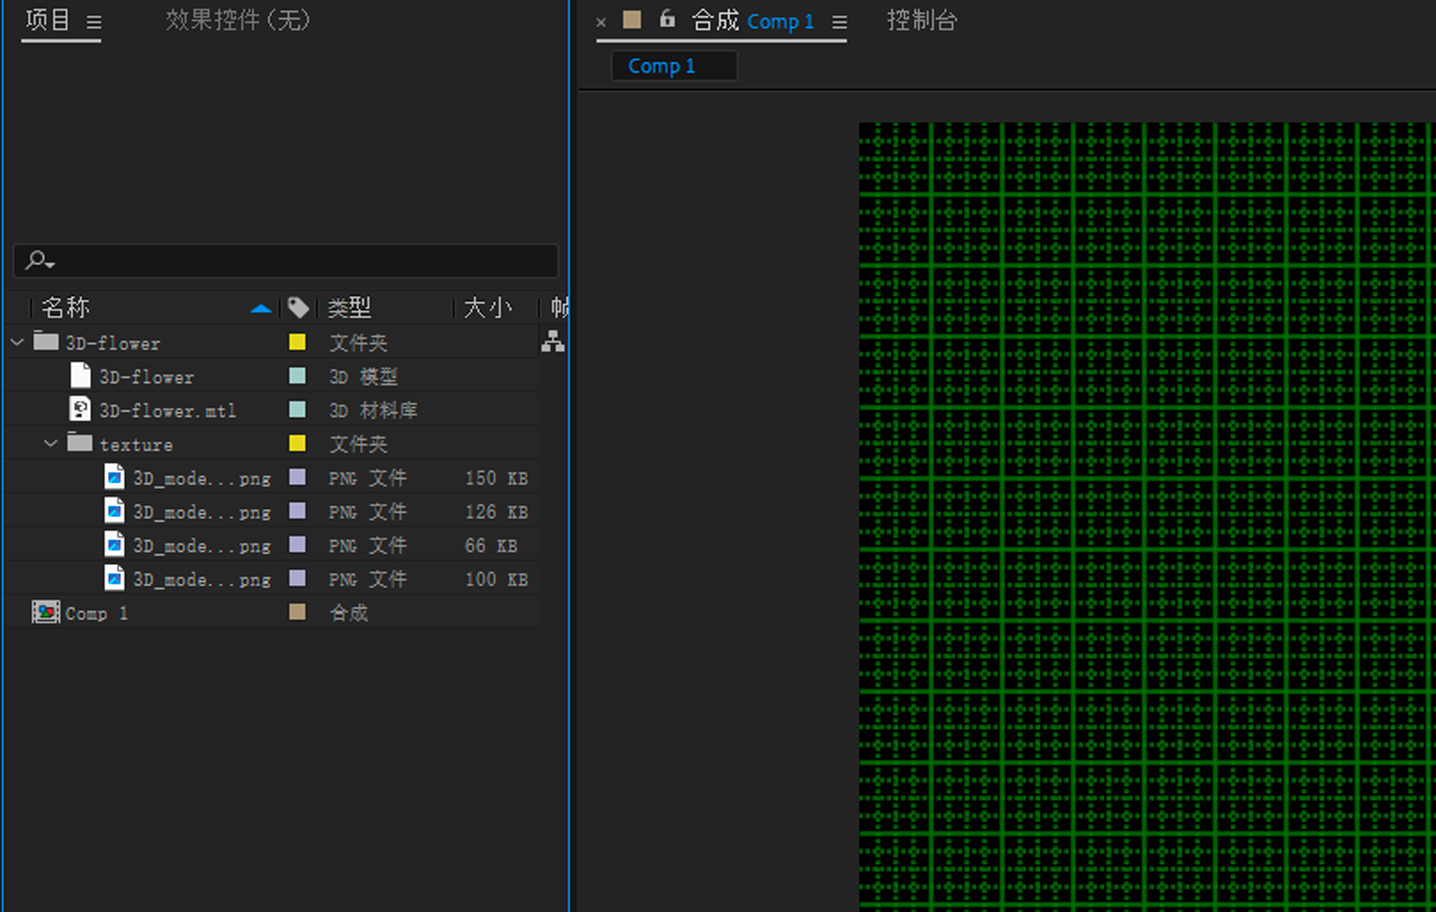1436x912 pixels.
Task: Switch to the 效果控件 (无) tab
Action: (238, 20)
